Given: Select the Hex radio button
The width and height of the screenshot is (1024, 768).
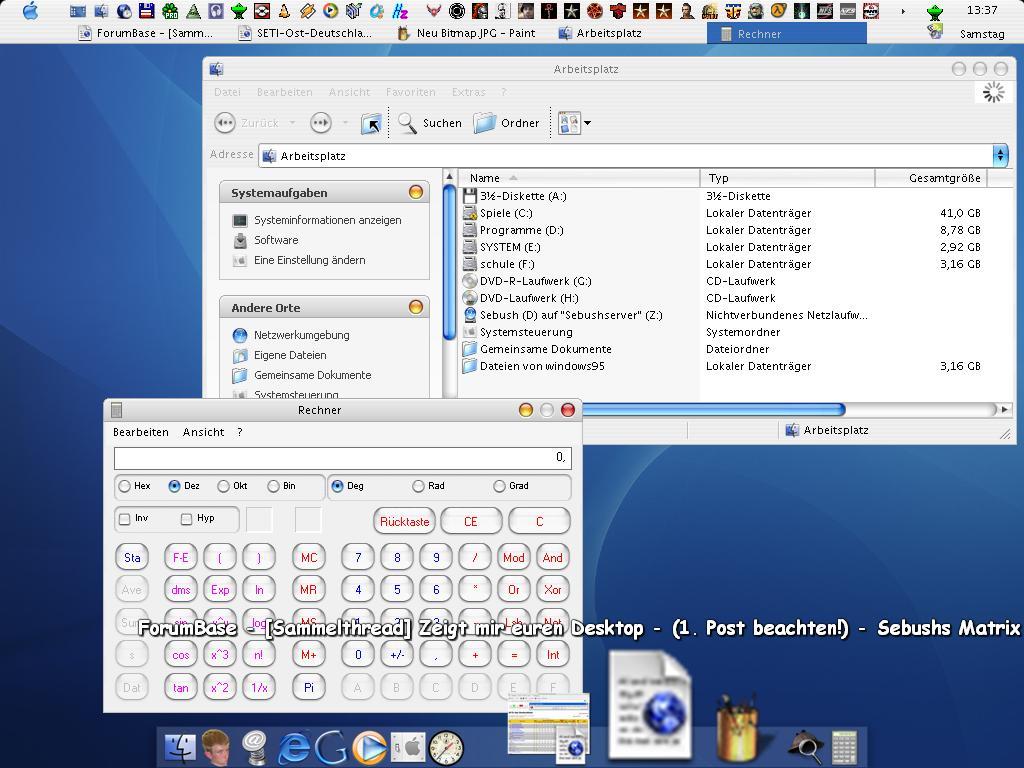Looking at the screenshot, I should point(125,486).
